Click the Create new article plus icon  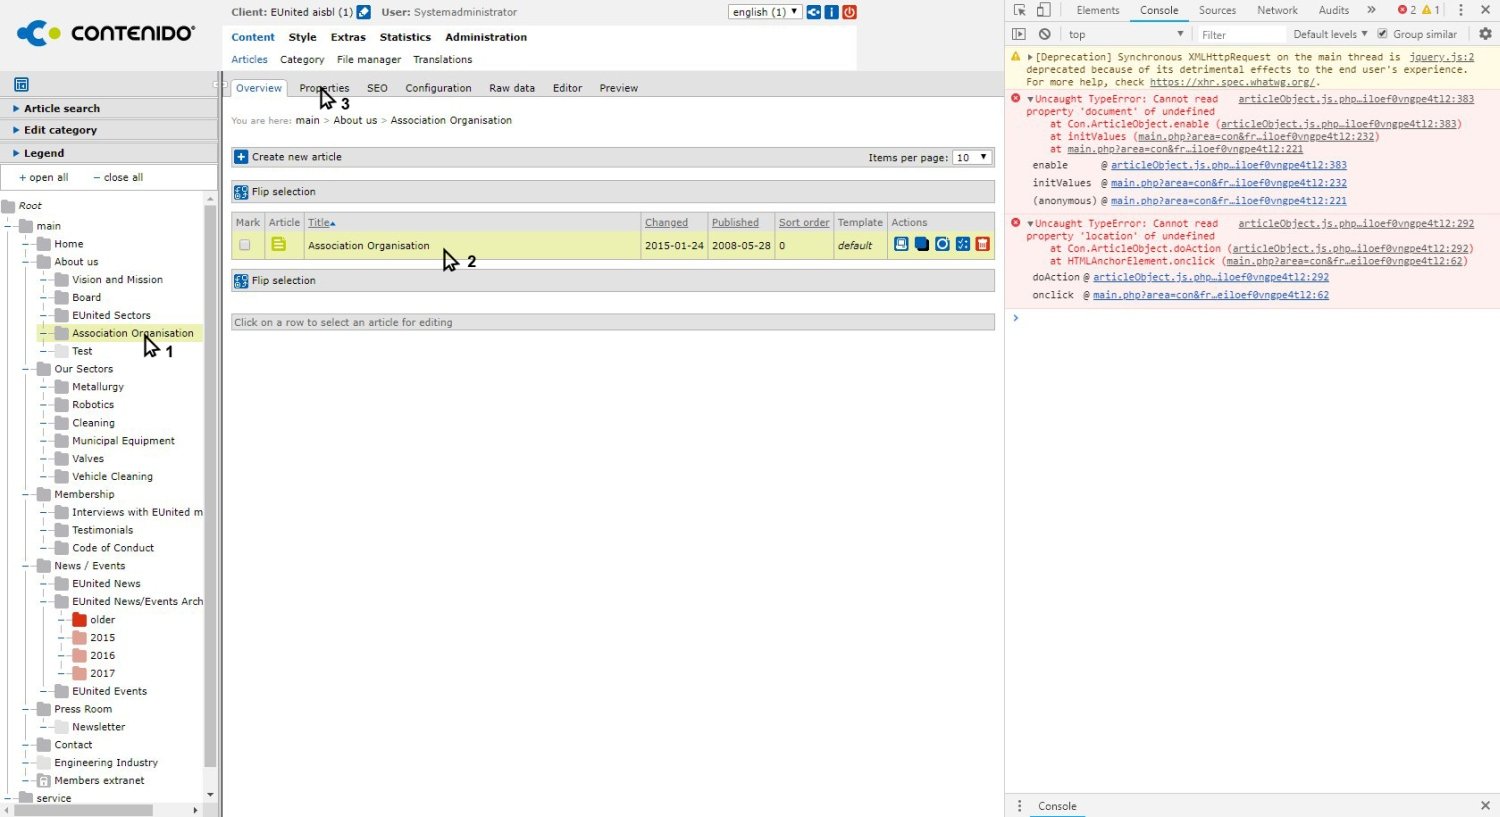[x=241, y=157]
